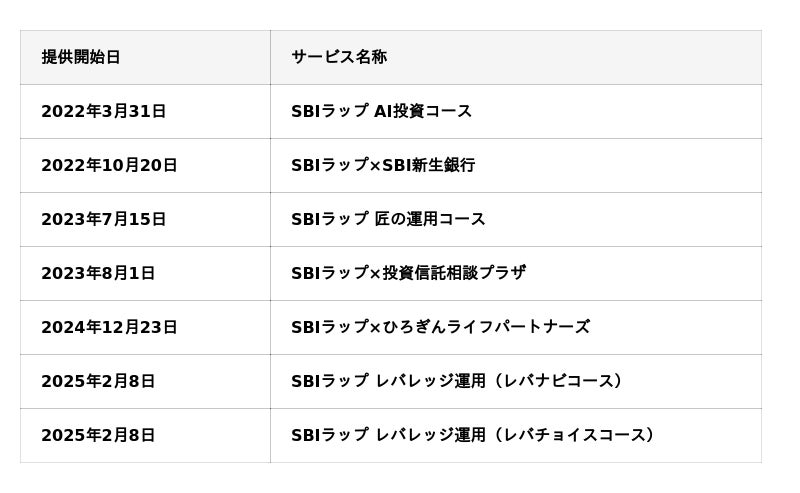Click the （レバチョイスコース） parenthetical text
This screenshot has height=493, width=800.
coord(574,435)
